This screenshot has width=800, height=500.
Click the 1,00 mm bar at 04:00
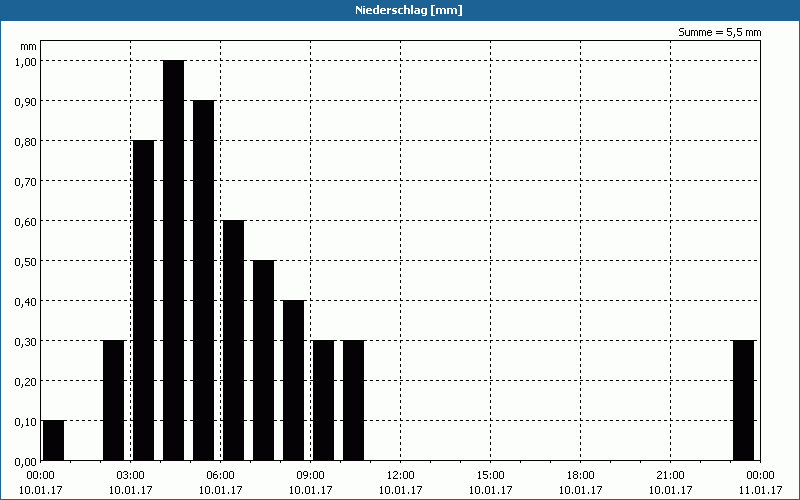173,260
